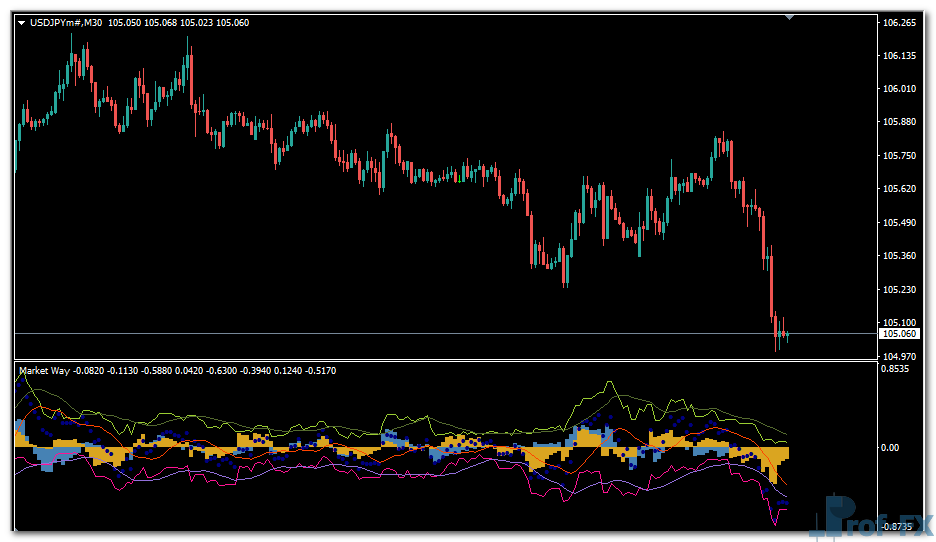Click the 105.490 price axis label
Viewport: 936px width, 542px height.
click(900, 222)
